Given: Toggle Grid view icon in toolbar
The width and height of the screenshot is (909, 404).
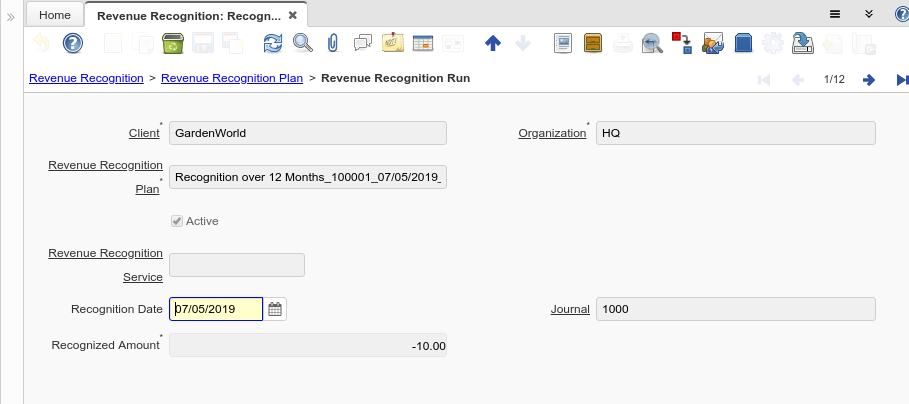Looking at the screenshot, I should click(x=422, y=43).
